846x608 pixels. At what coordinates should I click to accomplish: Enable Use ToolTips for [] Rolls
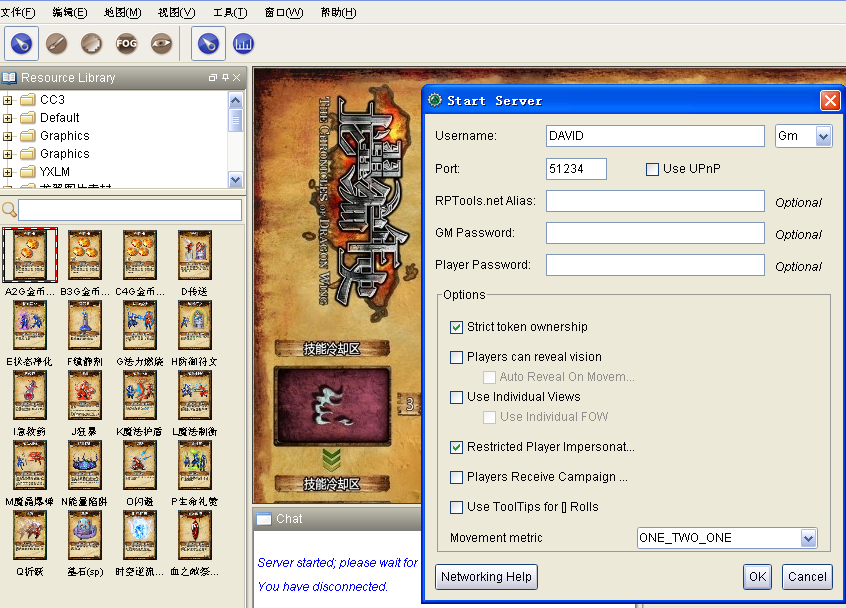pyautogui.click(x=456, y=507)
